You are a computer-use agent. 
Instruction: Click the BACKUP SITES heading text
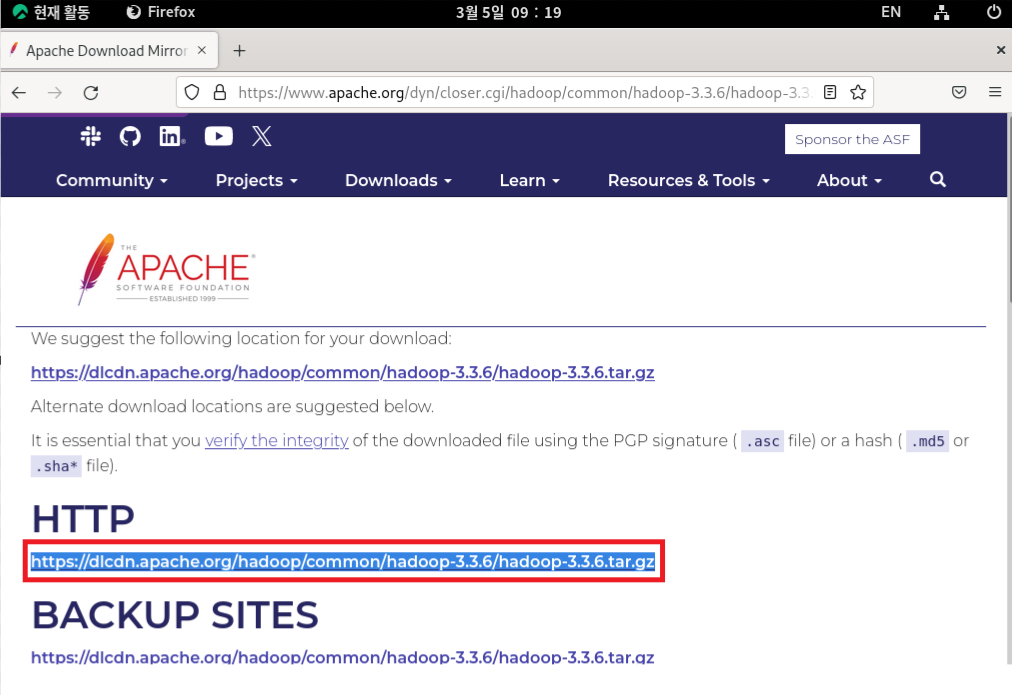click(175, 614)
